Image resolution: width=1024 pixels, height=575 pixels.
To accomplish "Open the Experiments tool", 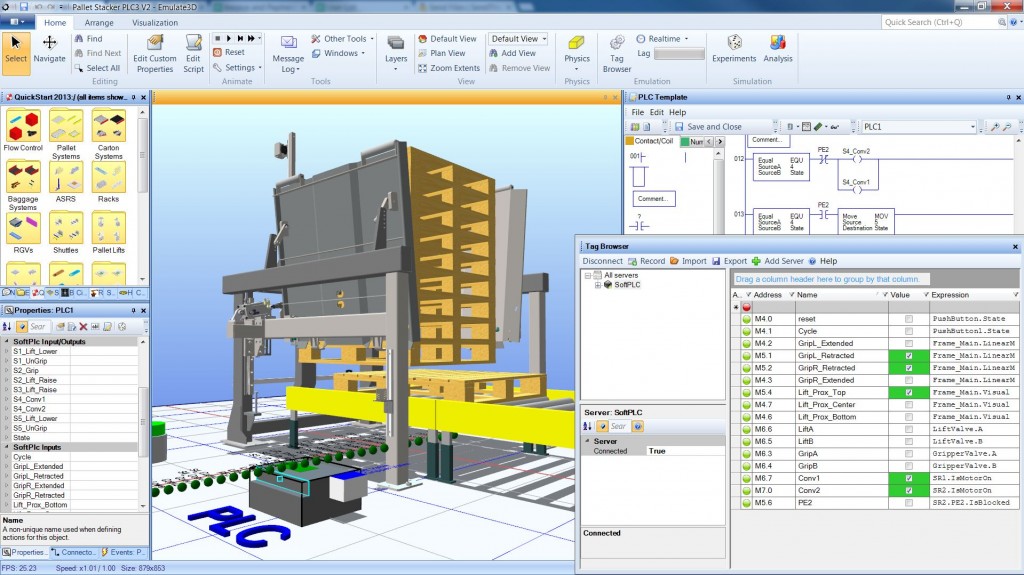I will [x=734, y=50].
